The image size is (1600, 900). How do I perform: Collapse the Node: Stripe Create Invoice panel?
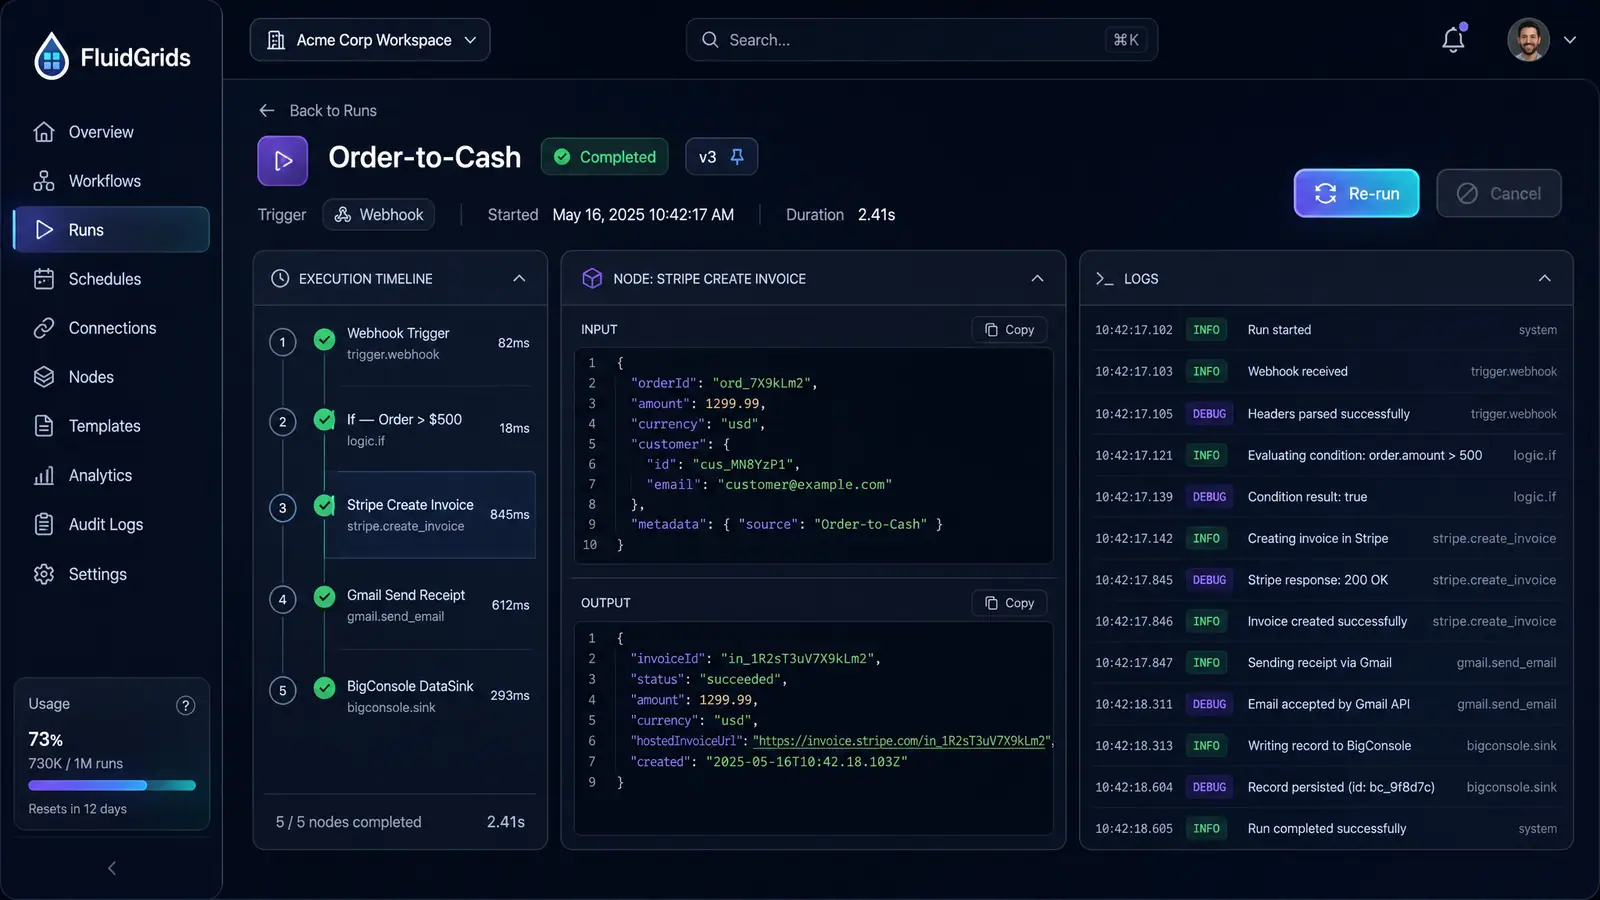pyautogui.click(x=1037, y=279)
